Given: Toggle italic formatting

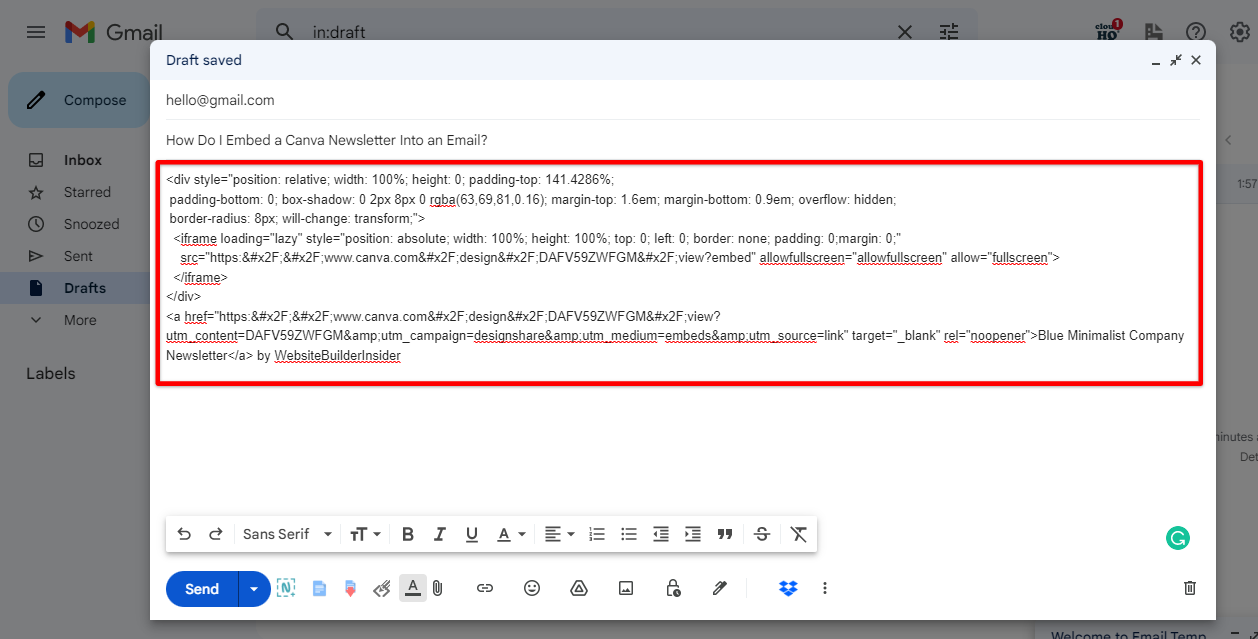Looking at the screenshot, I should (439, 534).
